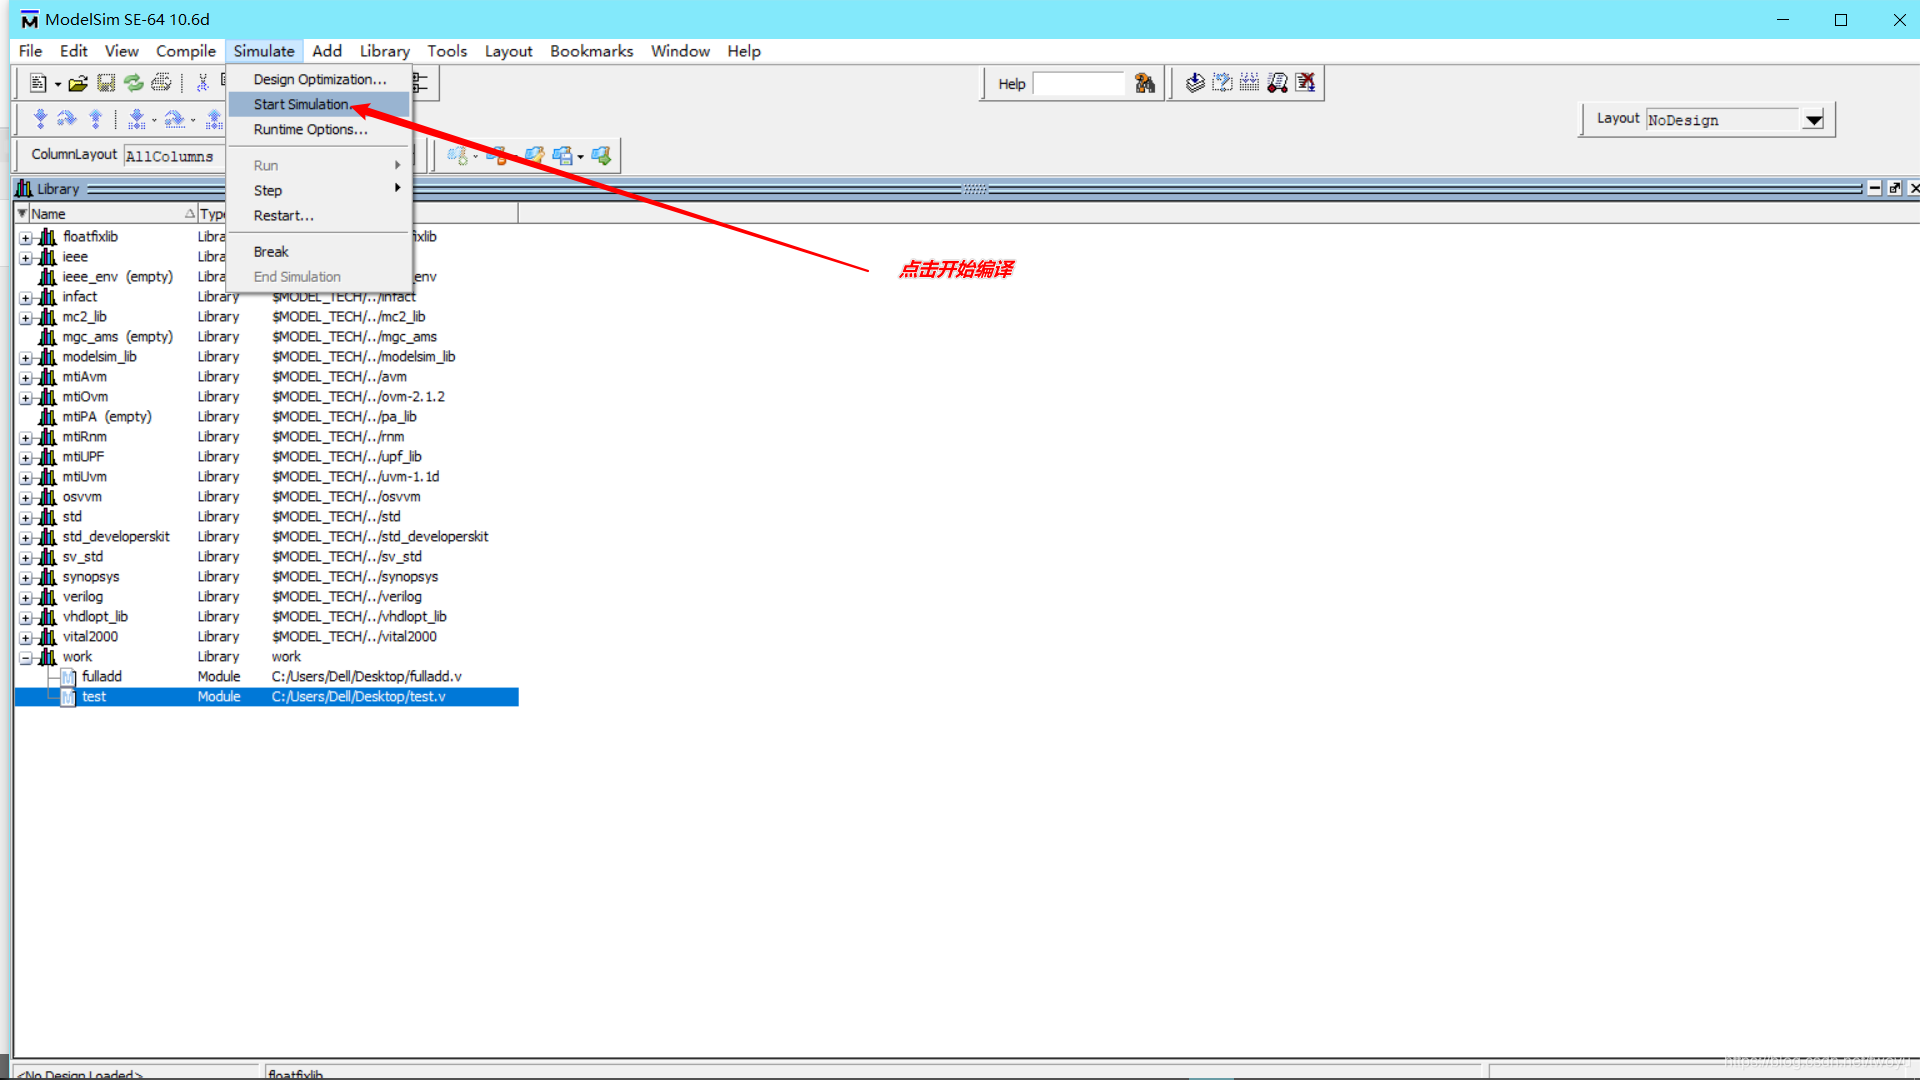
Task: Expand the modelsim_lib library node
Action: pos(26,358)
